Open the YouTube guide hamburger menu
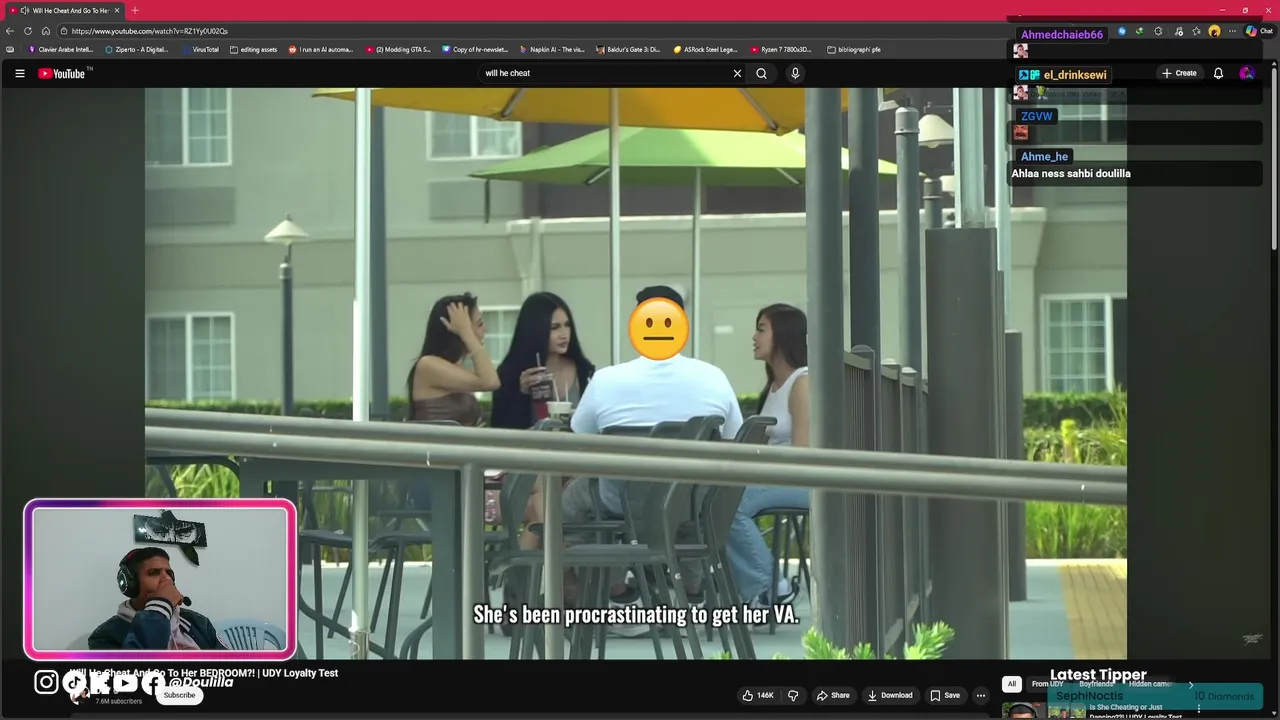Screen dimensions: 1280x720 point(19,73)
